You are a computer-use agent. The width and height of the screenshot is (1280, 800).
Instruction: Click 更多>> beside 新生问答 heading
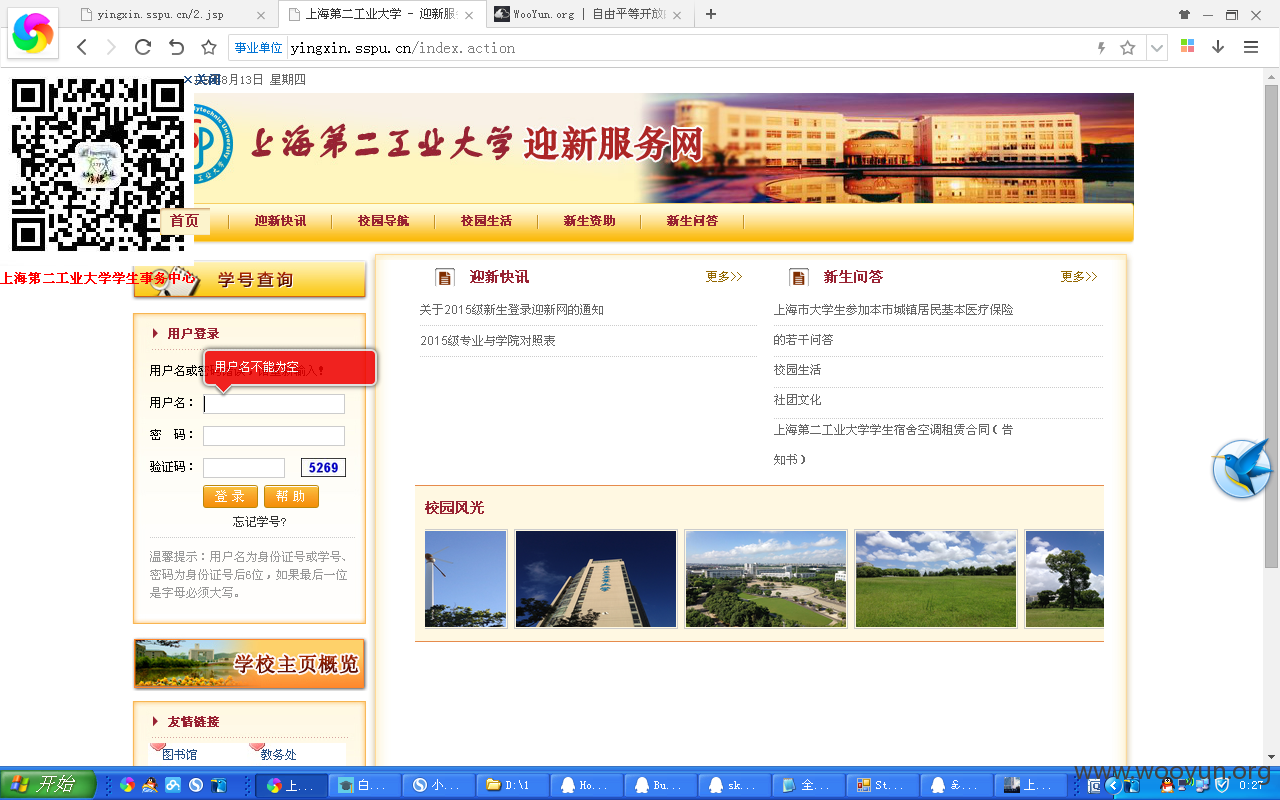[x=1079, y=277]
